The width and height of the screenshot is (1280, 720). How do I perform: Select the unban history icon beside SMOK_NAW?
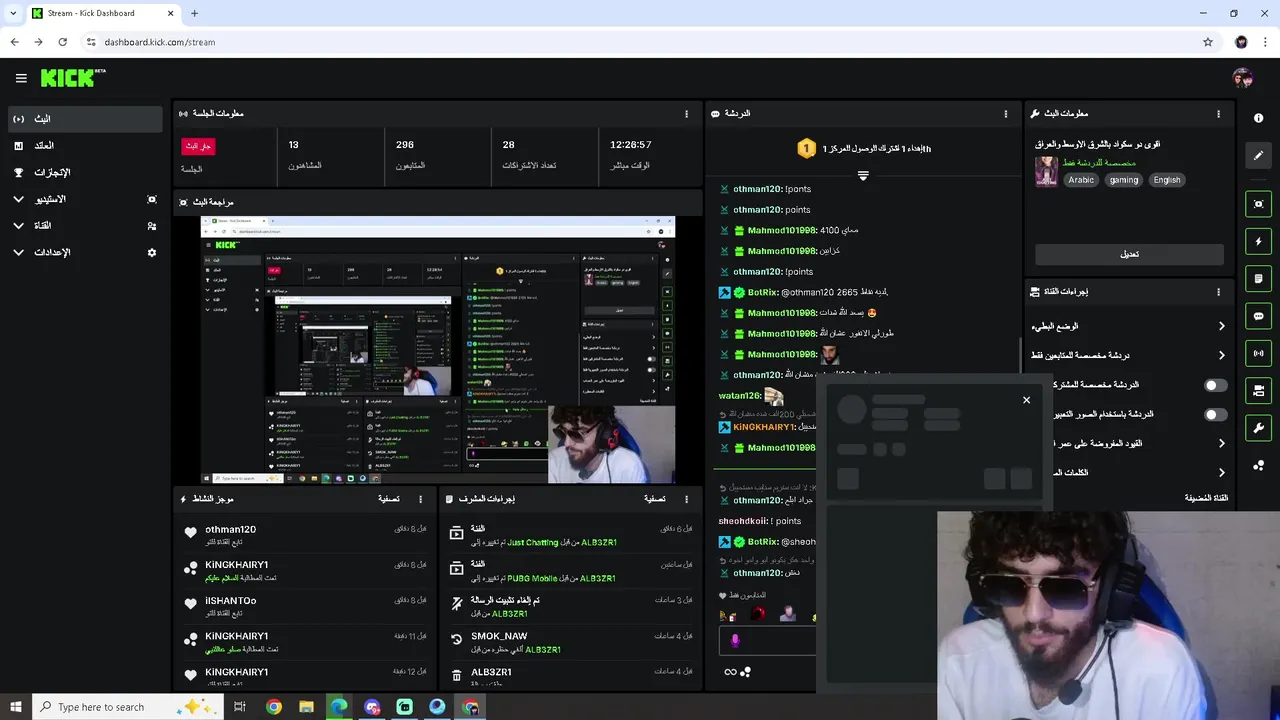coord(456,640)
